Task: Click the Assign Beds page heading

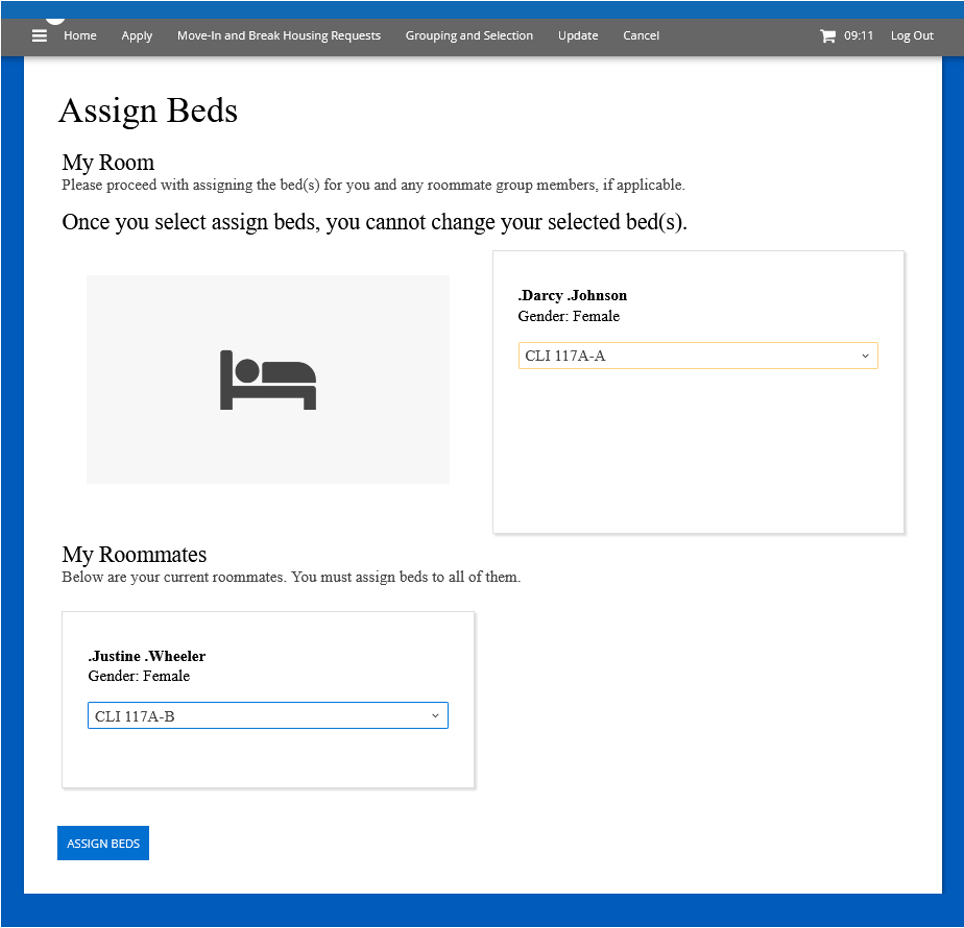Action: tap(148, 110)
